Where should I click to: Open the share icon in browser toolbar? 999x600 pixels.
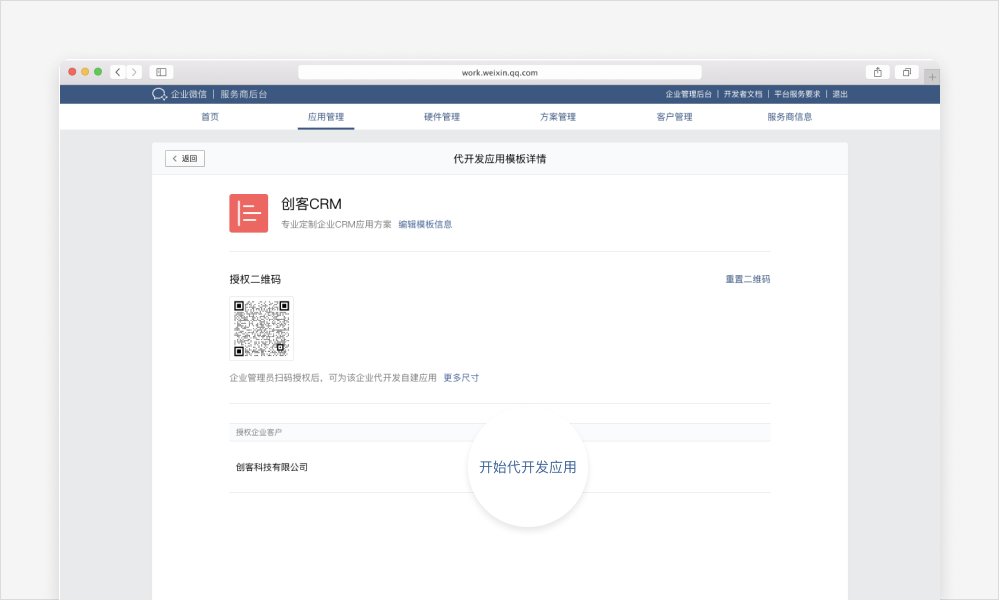tap(877, 72)
